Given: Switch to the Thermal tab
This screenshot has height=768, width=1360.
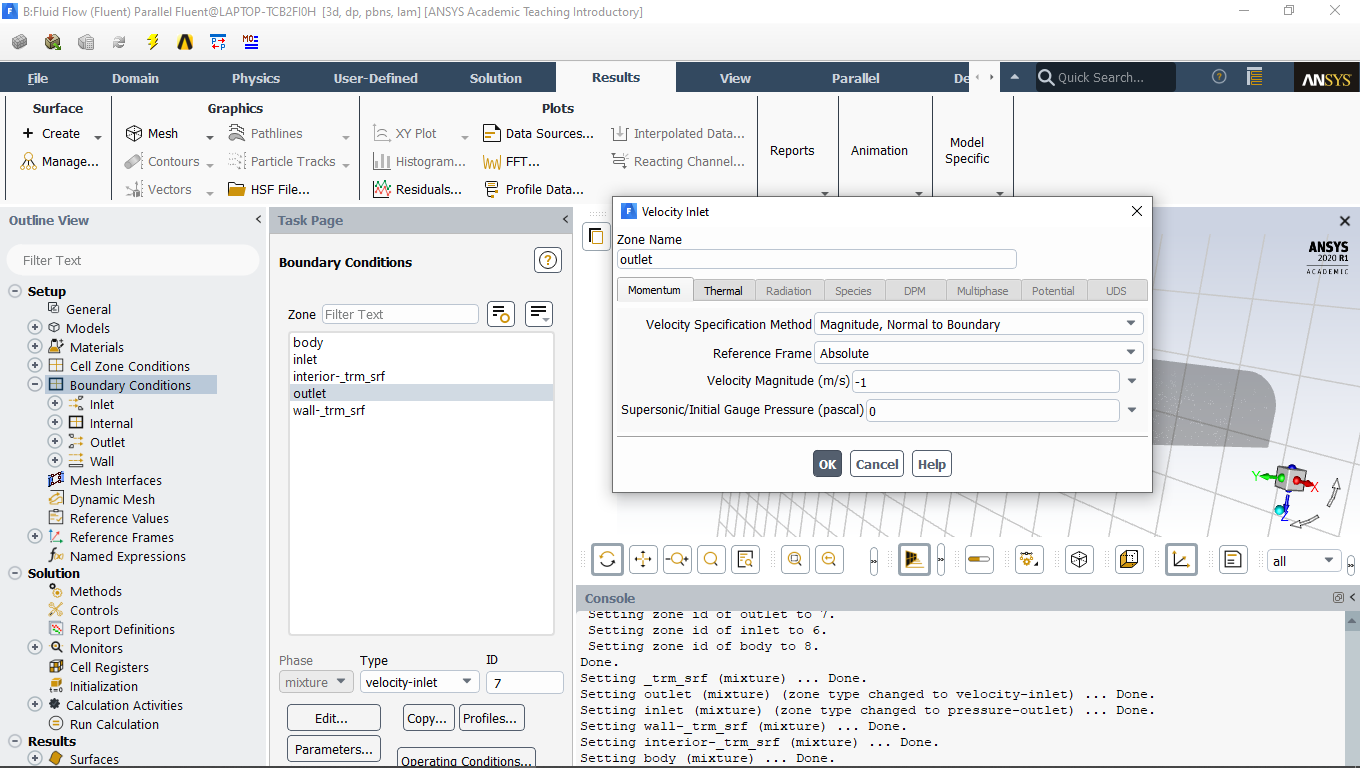Looking at the screenshot, I should [723, 291].
